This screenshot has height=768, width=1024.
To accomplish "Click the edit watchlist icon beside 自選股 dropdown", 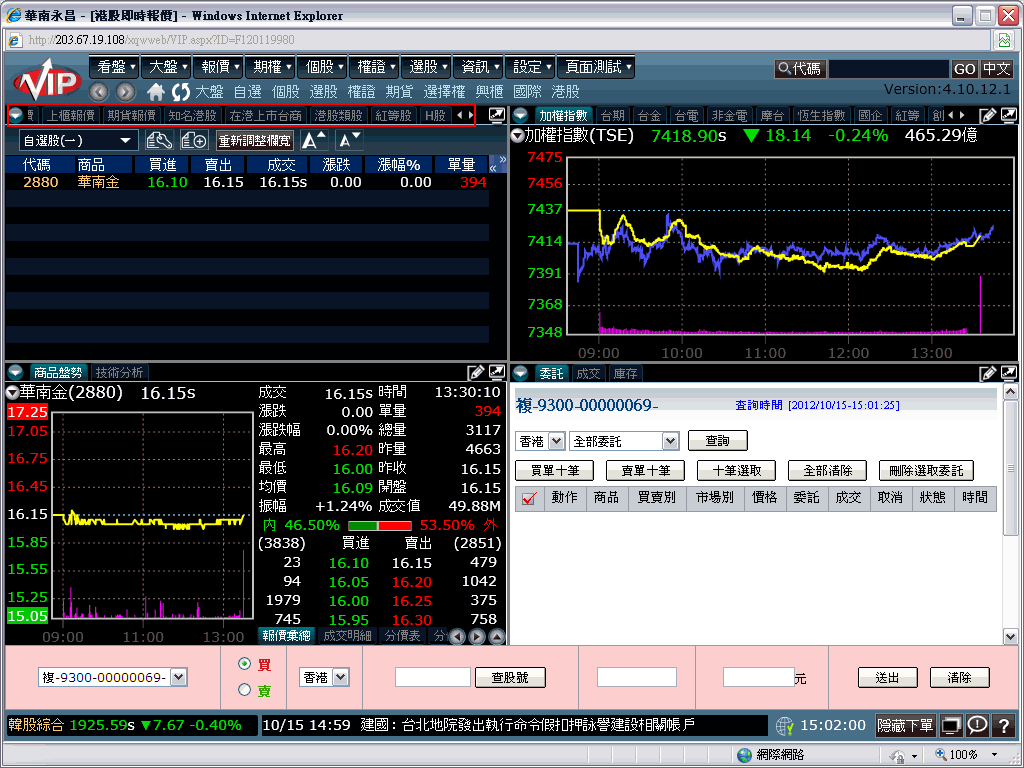I will 160,140.
